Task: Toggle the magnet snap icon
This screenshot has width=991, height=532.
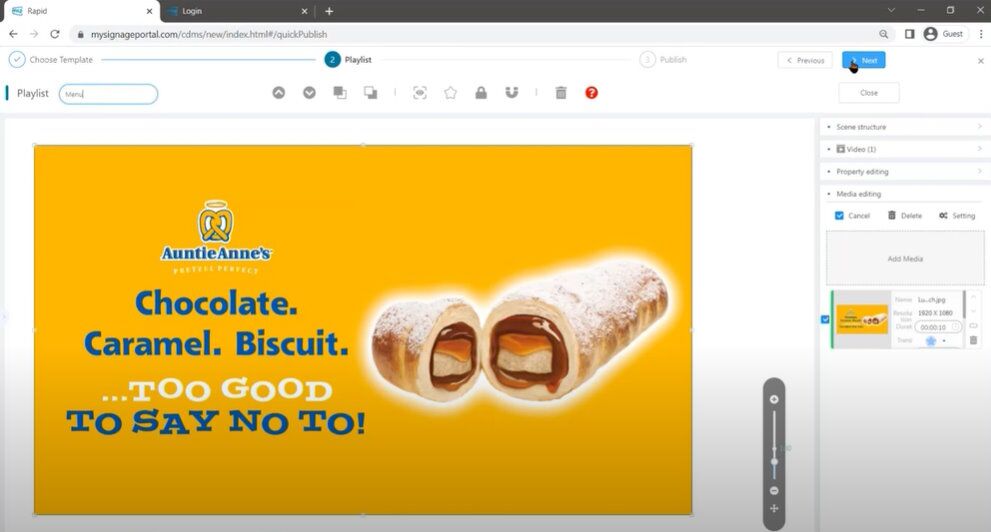Action: [511, 93]
